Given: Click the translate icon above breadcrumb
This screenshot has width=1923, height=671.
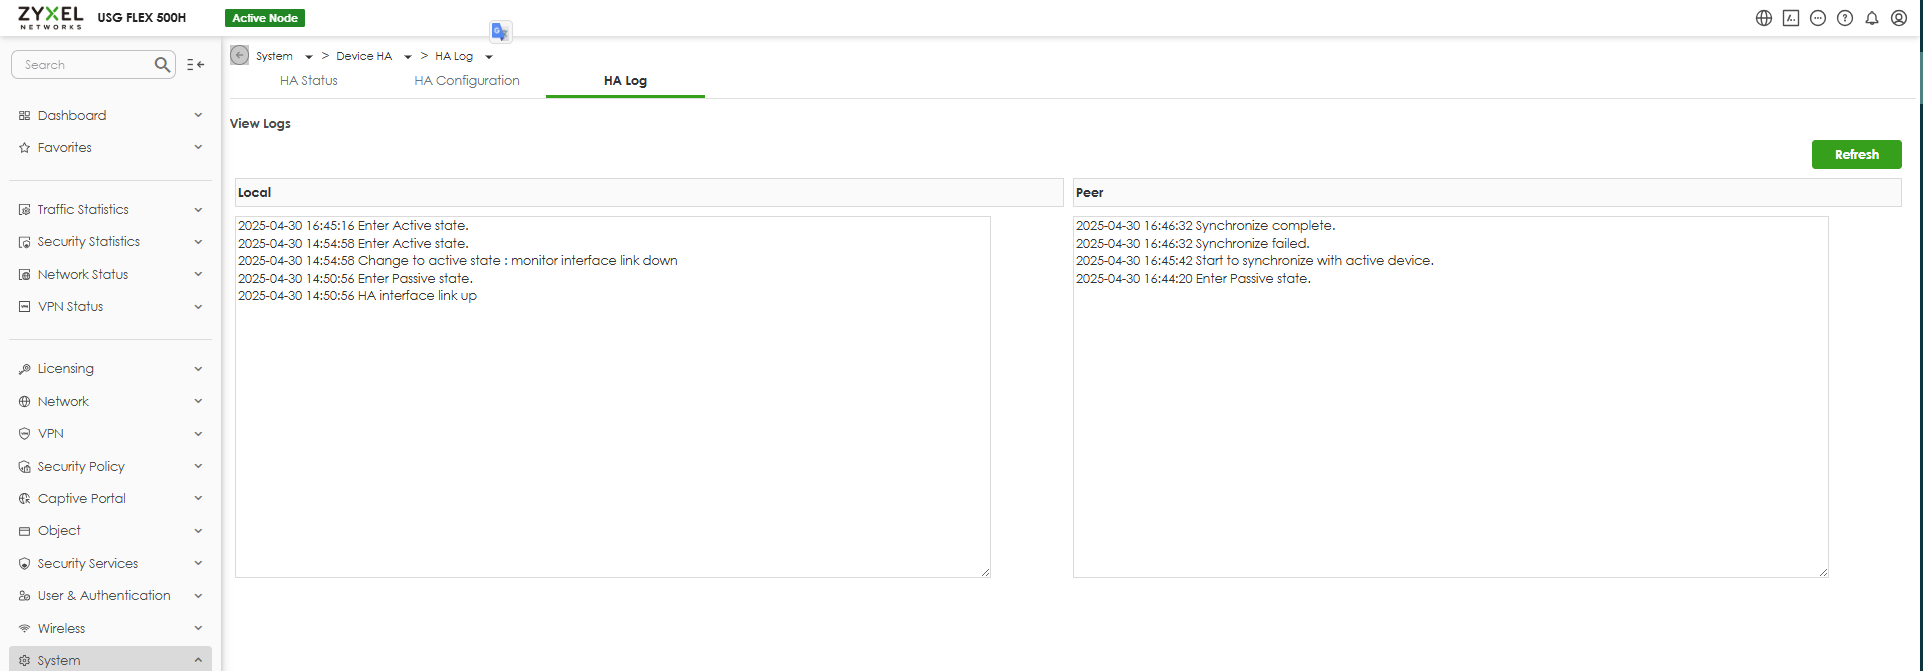Looking at the screenshot, I should (x=500, y=32).
